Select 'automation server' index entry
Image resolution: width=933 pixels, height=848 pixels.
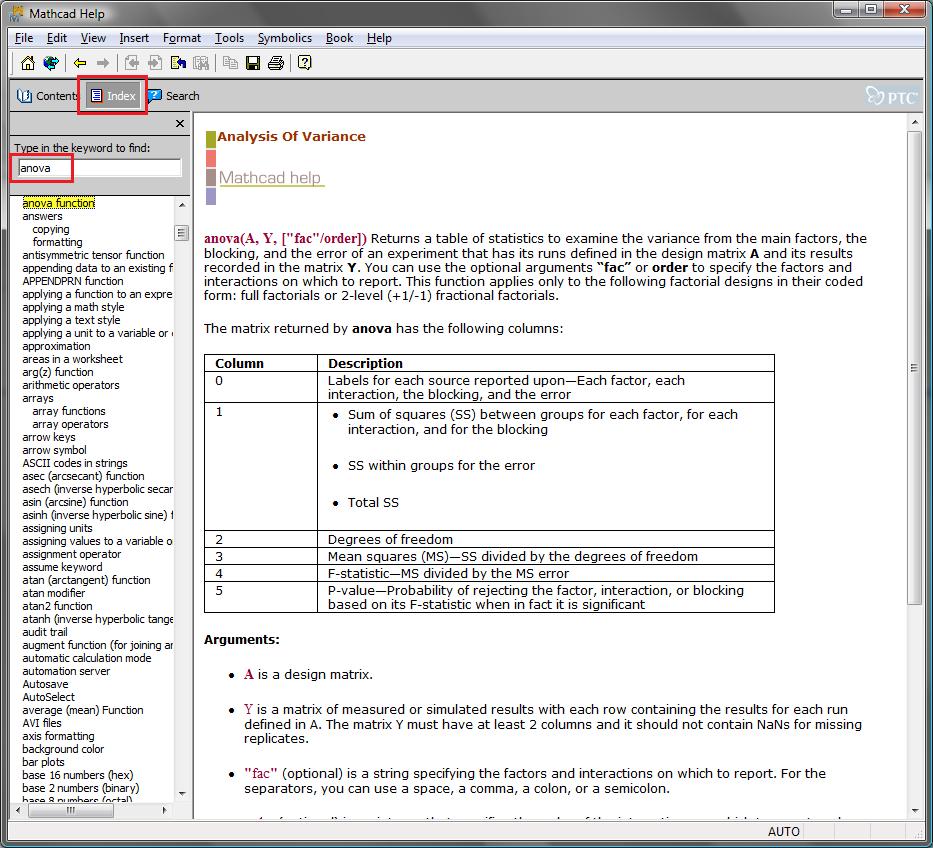point(66,671)
